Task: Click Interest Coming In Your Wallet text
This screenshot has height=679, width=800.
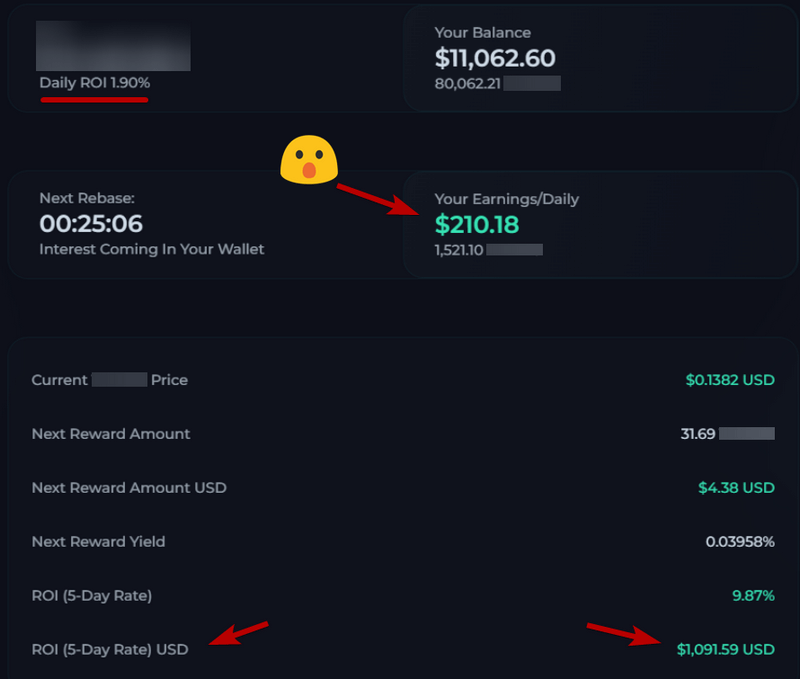Action: pos(152,249)
